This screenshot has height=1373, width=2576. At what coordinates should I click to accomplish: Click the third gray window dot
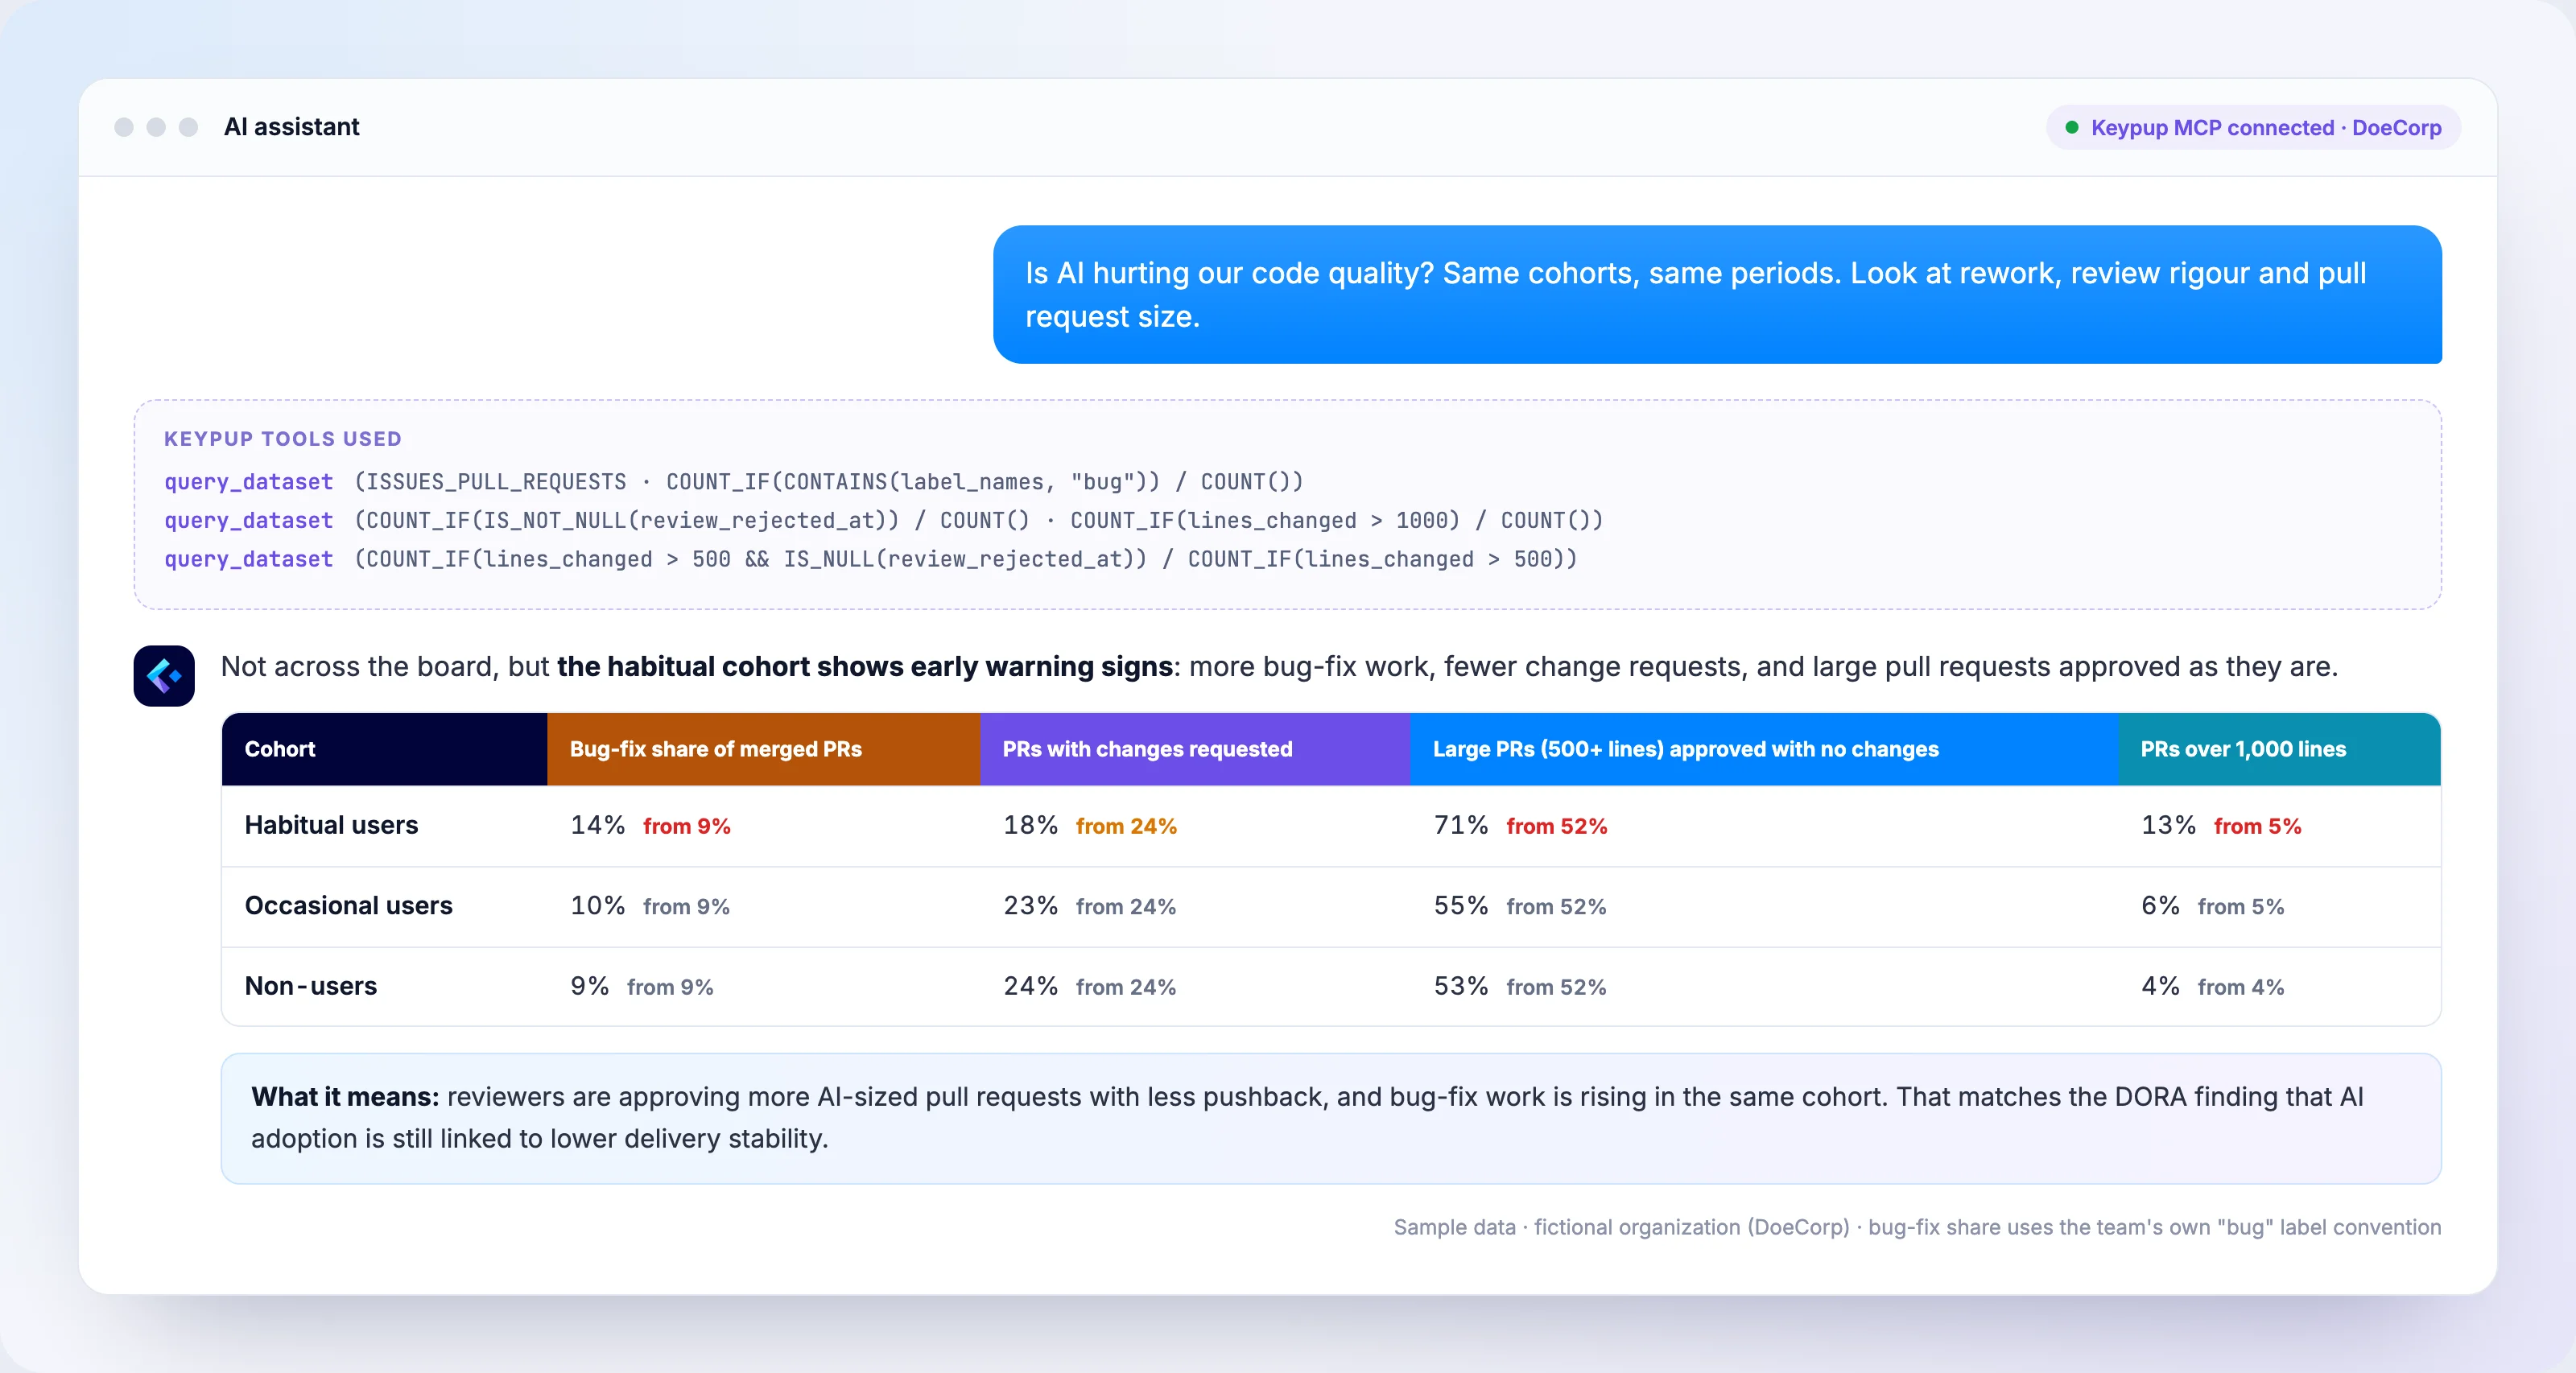point(188,127)
